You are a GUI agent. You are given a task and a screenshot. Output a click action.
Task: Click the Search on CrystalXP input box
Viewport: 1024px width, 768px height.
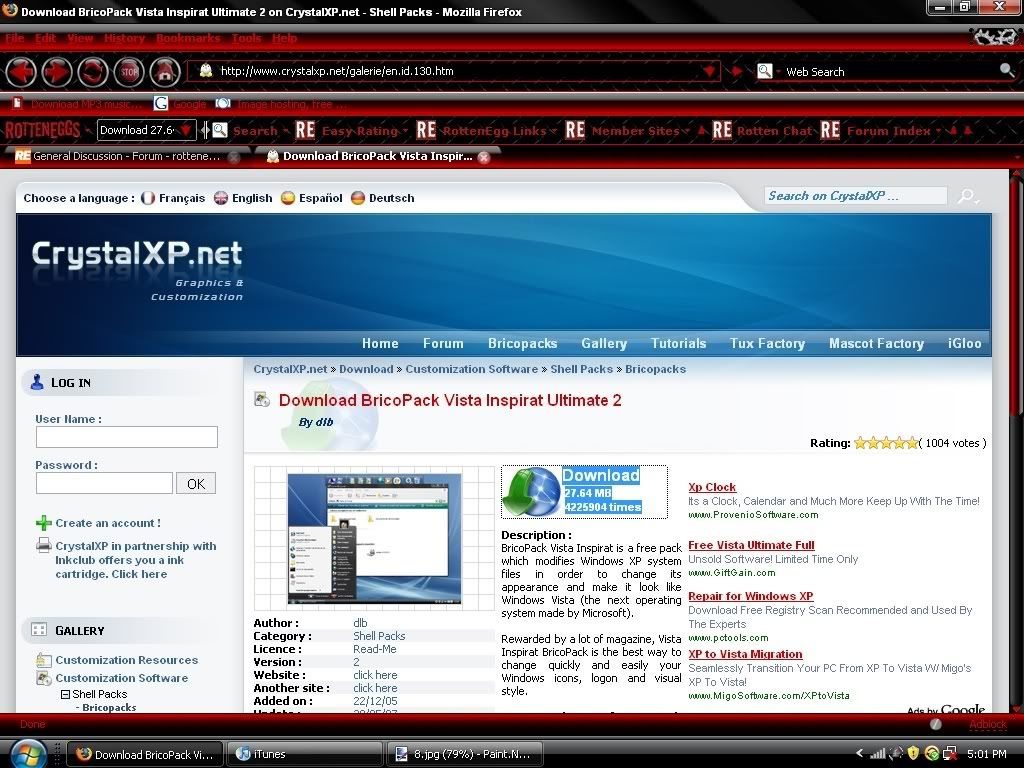pyautogui.click(x=856, y=196)
